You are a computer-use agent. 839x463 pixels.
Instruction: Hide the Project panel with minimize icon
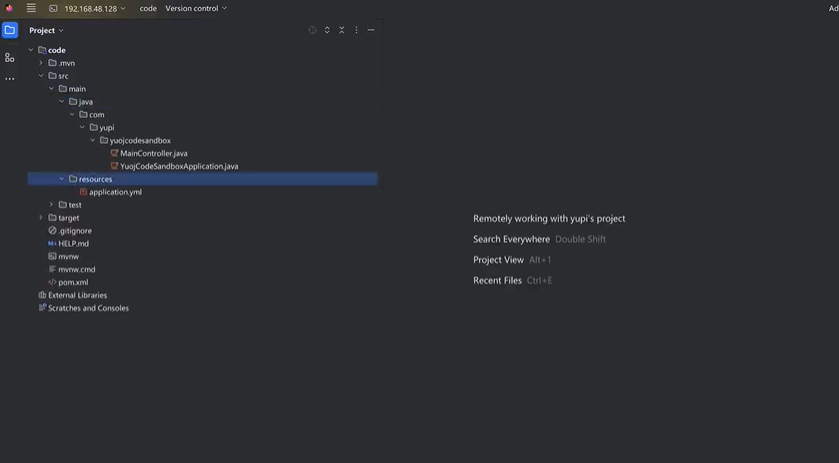(x=371, y=30)
